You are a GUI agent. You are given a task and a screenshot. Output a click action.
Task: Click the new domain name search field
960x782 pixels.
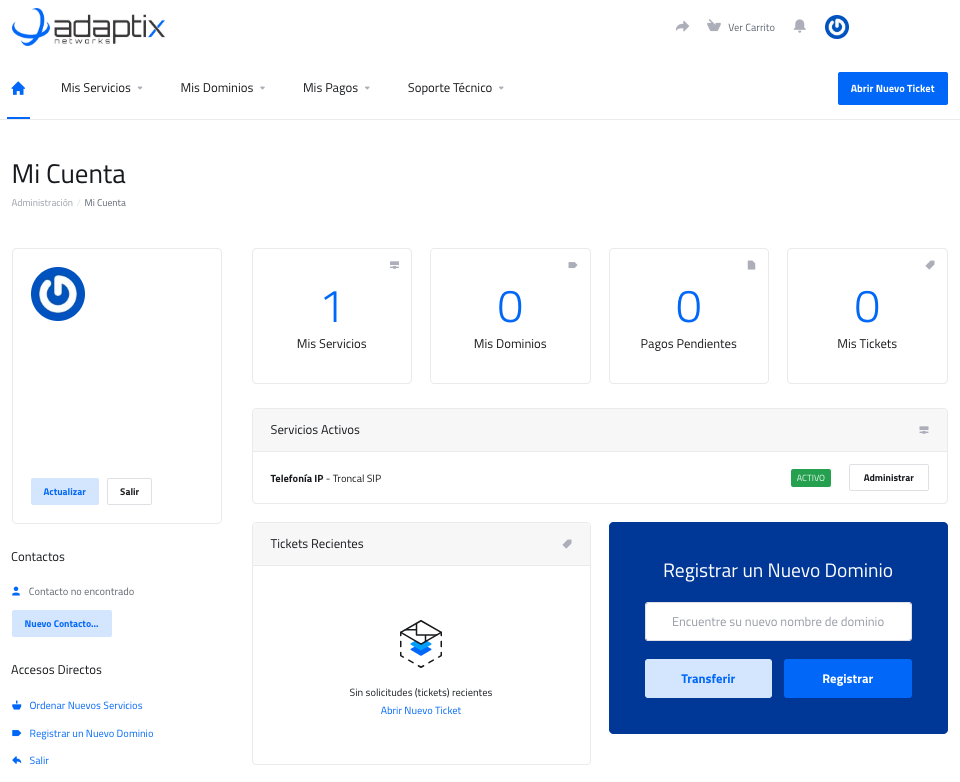[778, 621]
